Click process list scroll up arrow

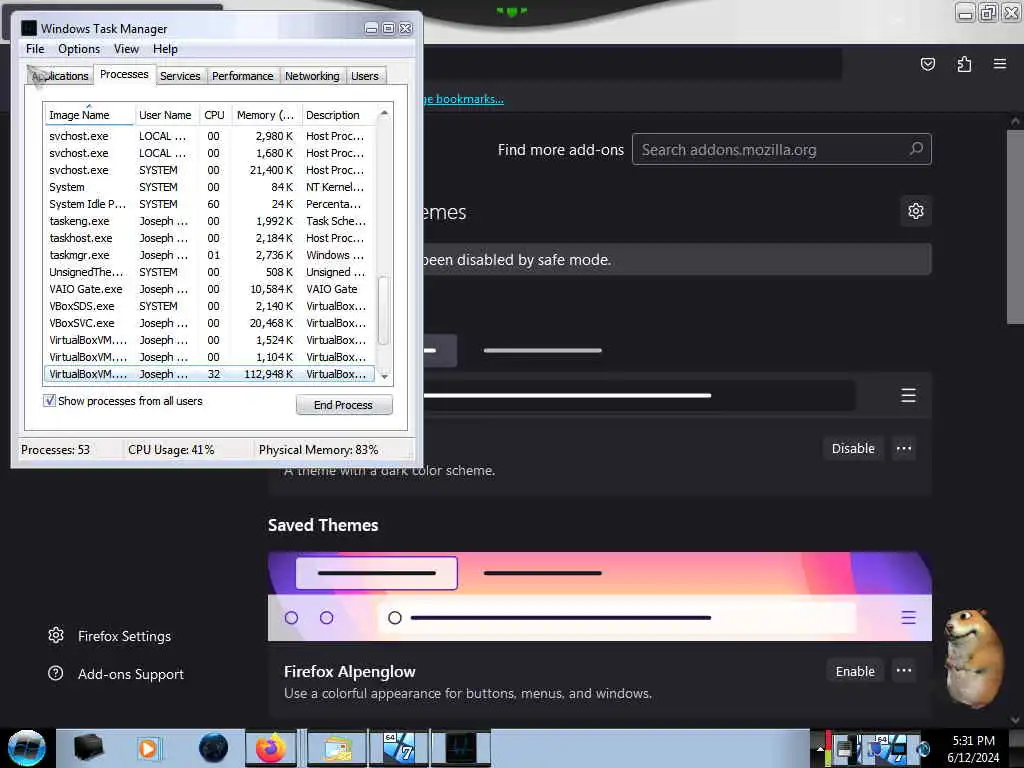click(384, 114)
